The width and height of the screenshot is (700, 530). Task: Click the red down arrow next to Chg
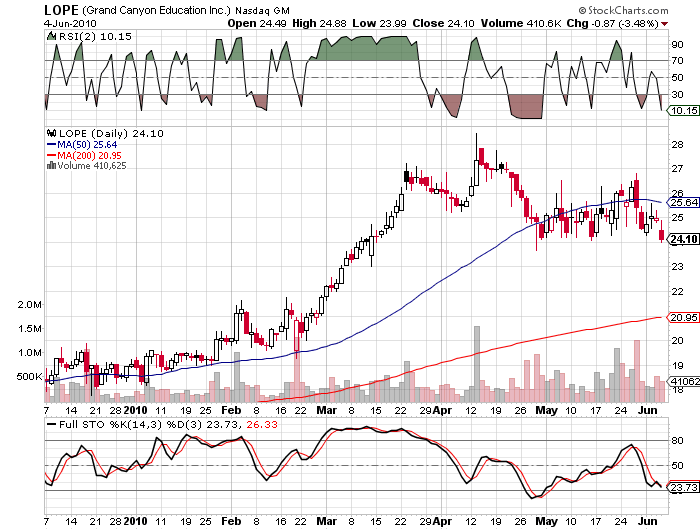[x=664, y=24]
